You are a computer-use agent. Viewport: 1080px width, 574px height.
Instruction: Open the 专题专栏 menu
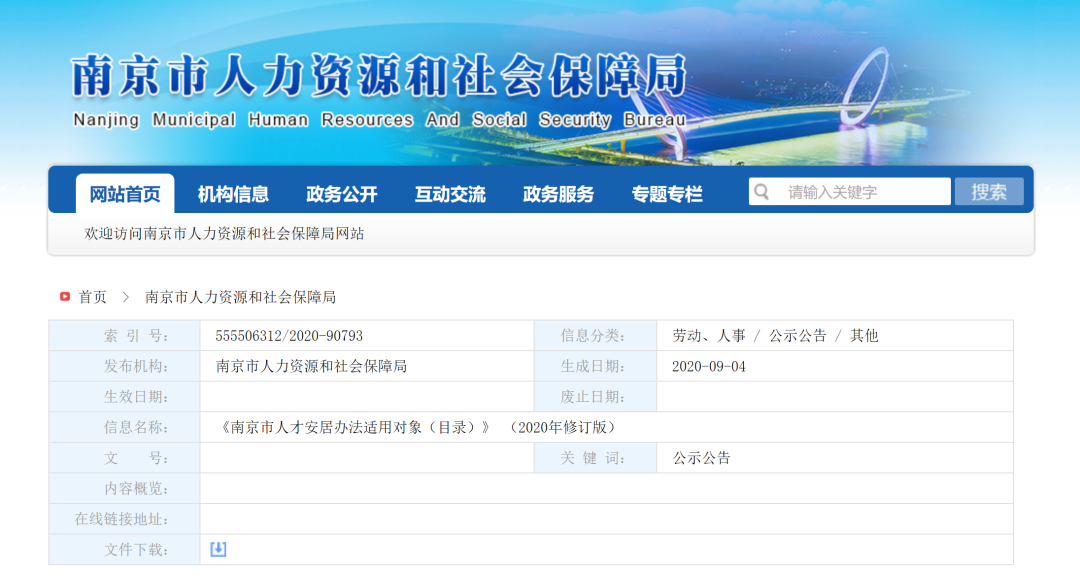[667, 194]
